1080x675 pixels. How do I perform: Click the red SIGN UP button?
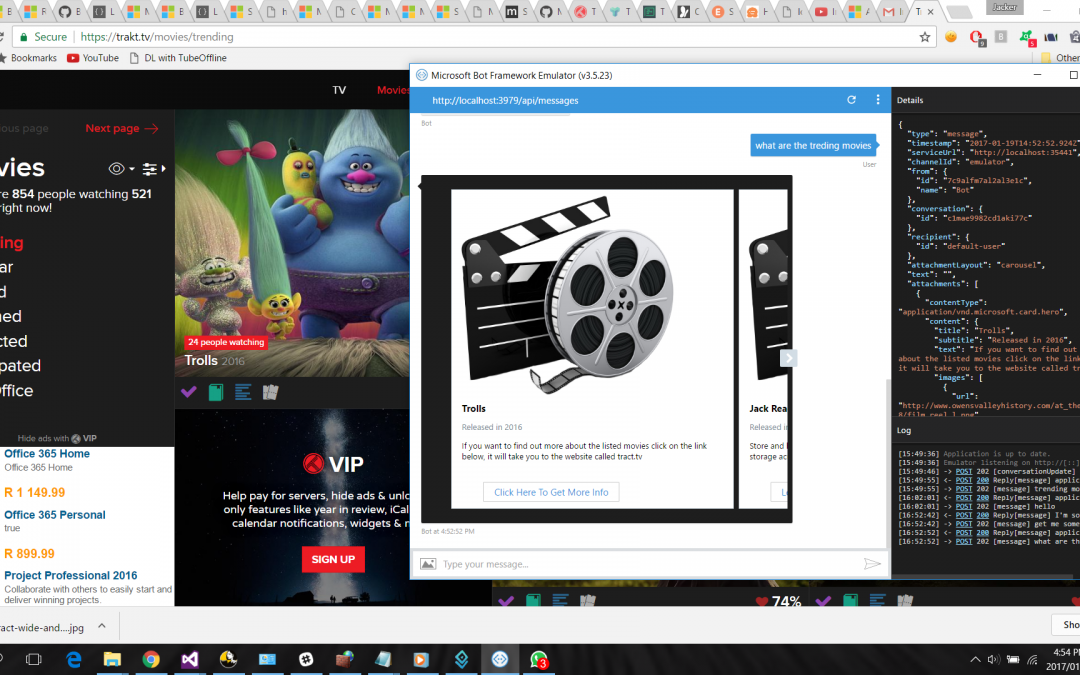click(333, 559)
